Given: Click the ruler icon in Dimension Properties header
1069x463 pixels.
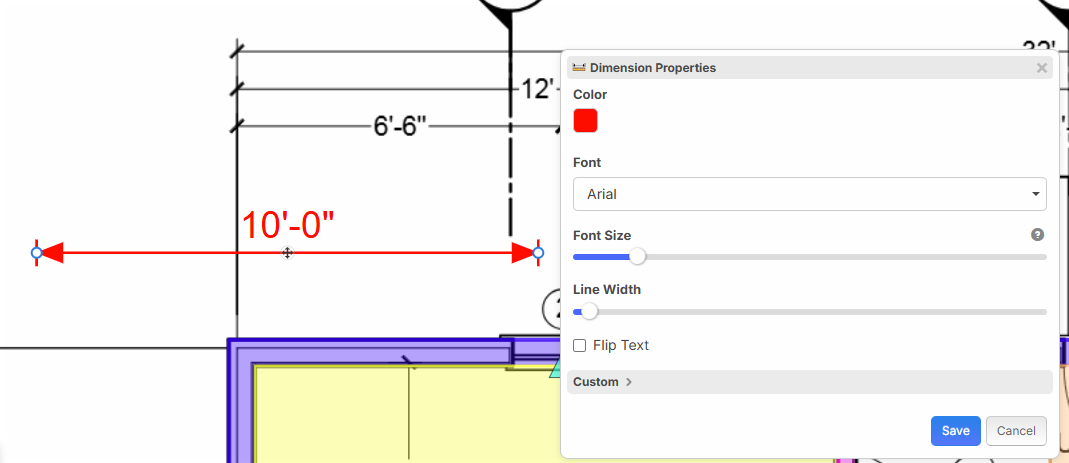Looking at the screenshot, I should pyautogui.click(x=579, y=68).
